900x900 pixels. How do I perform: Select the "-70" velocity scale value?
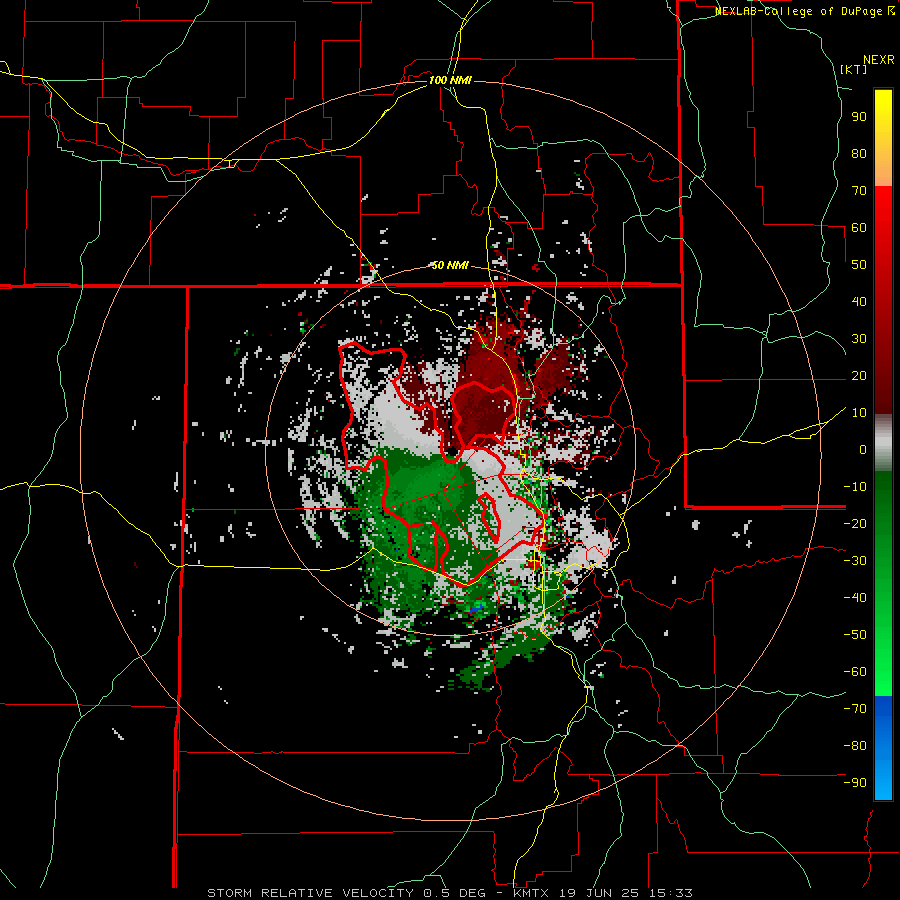click(855, 709)
